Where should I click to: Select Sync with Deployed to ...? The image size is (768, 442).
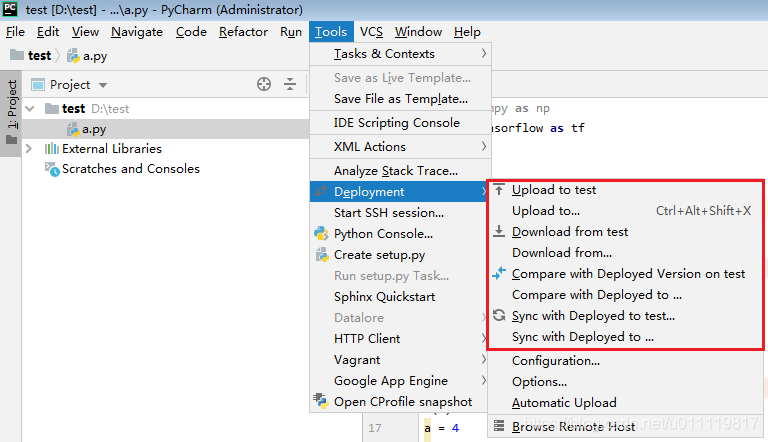click(x=625, y=337)
